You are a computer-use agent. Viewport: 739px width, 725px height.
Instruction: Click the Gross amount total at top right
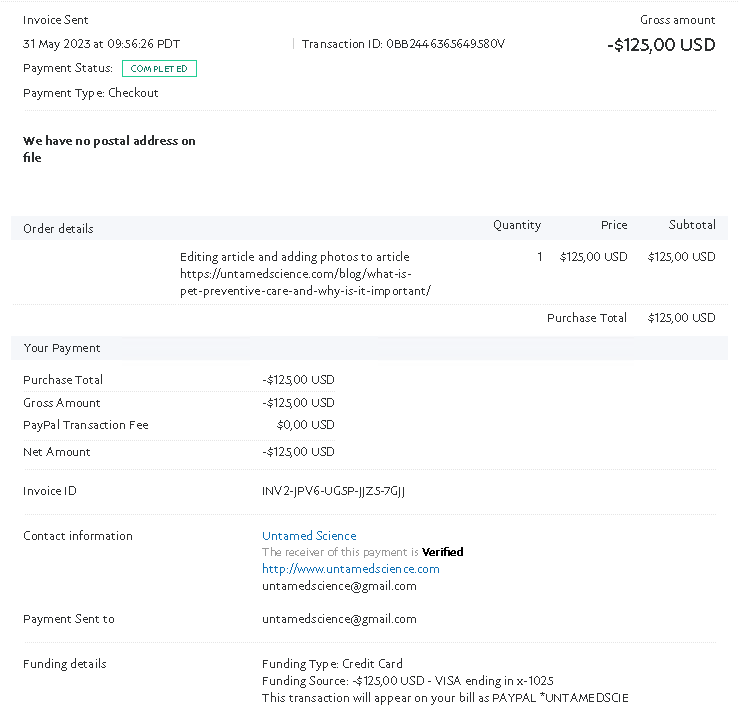click(x=661, y=45)
